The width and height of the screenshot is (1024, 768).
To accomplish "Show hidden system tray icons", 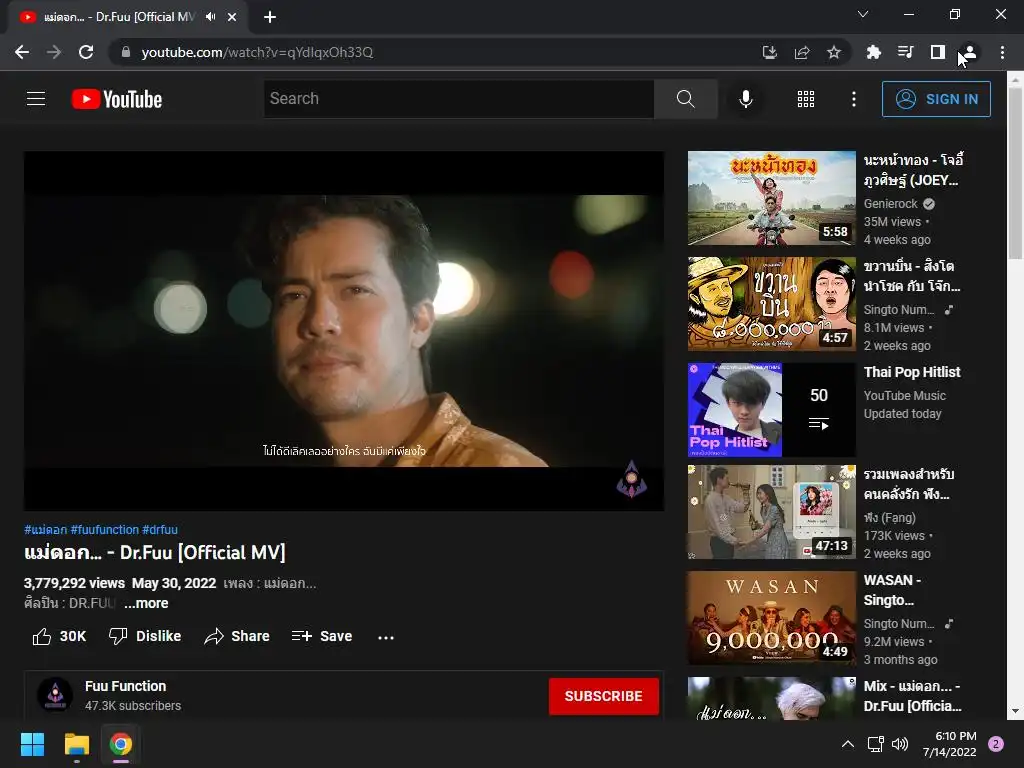I will 847,744.
